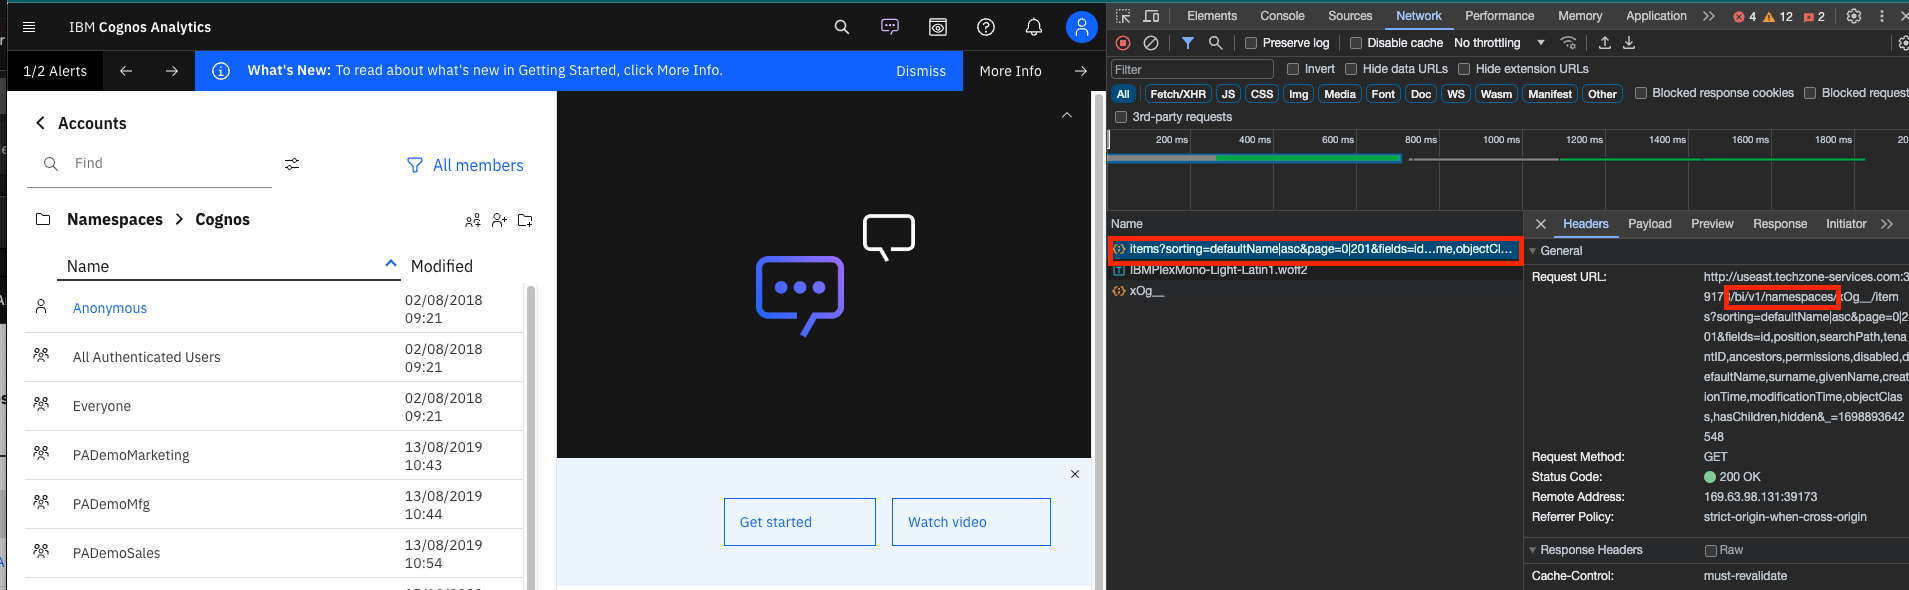The image size is (1909, 590).
Task: Focus the Network Filter text field
Action: pos(1192,69)
